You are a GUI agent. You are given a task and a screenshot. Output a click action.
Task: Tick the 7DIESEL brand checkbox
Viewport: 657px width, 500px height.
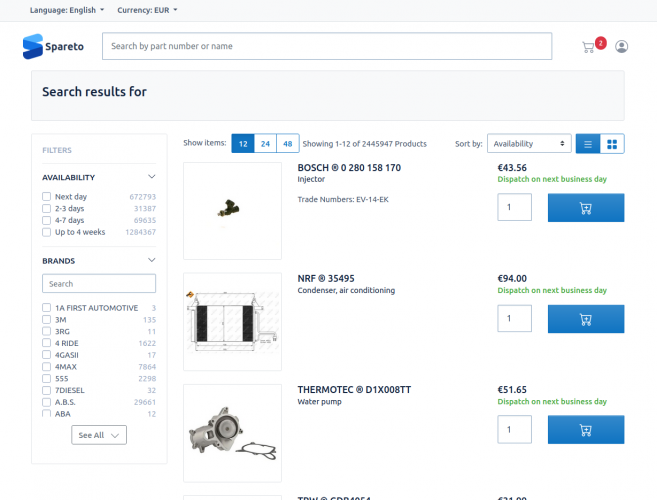click(x=47, y=390)
